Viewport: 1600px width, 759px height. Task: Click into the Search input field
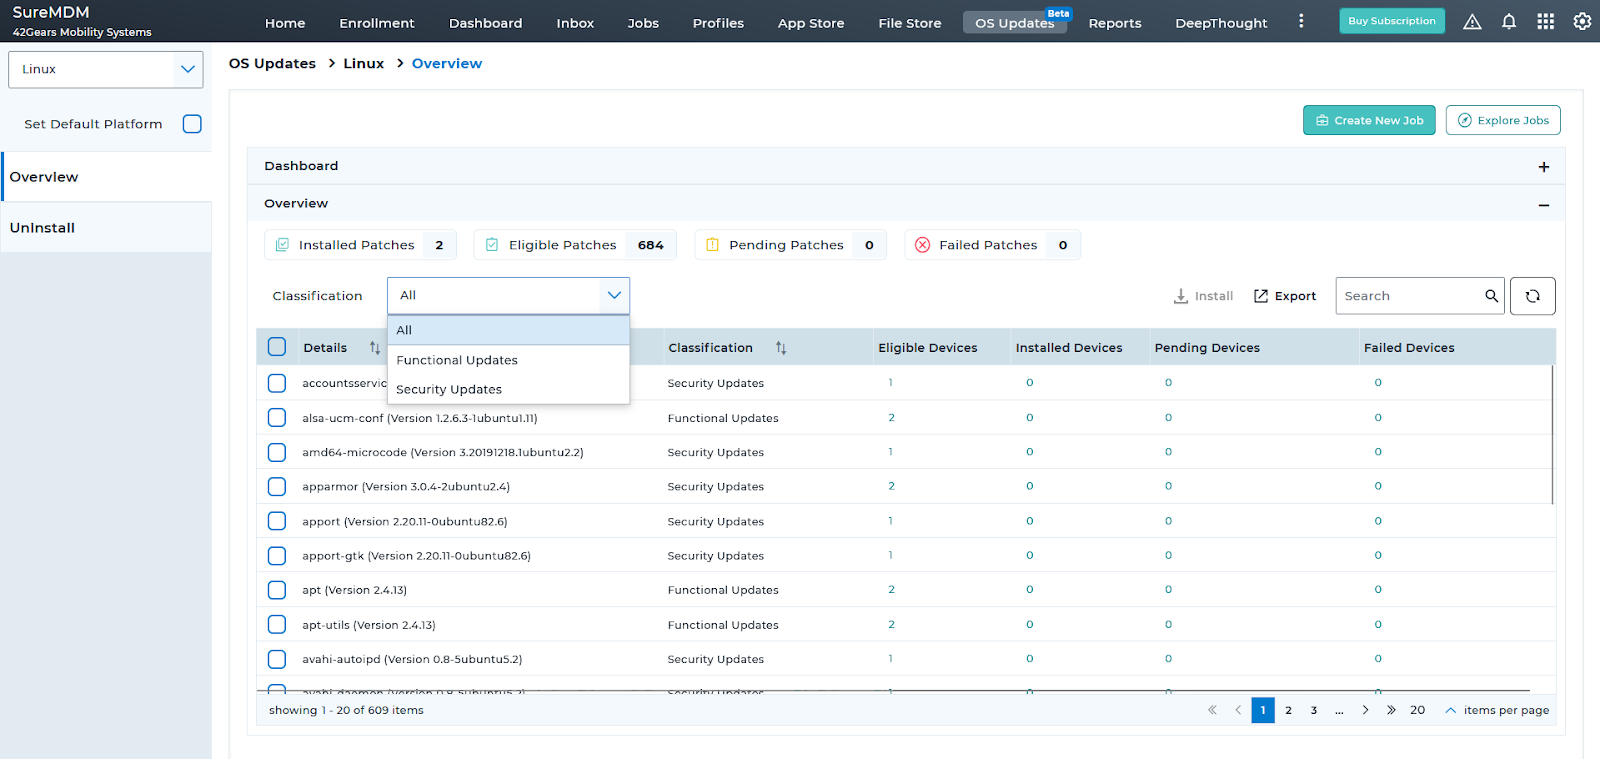tap(1408, 296)
